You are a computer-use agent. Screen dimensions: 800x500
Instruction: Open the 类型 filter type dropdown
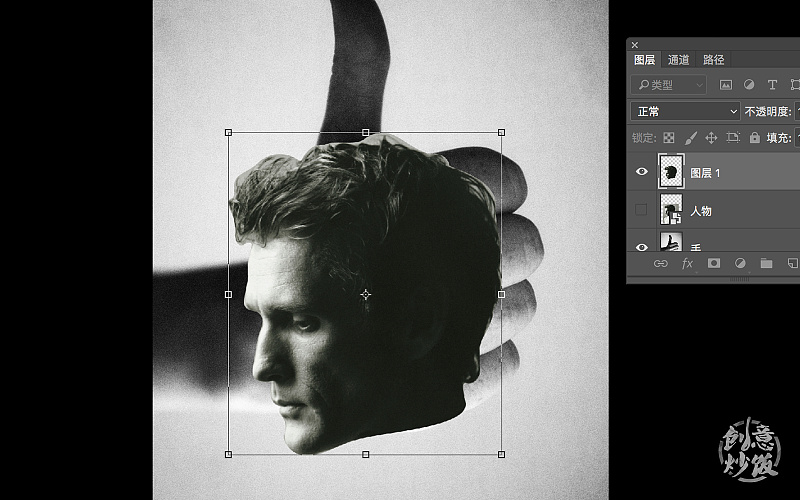(670, 85)
